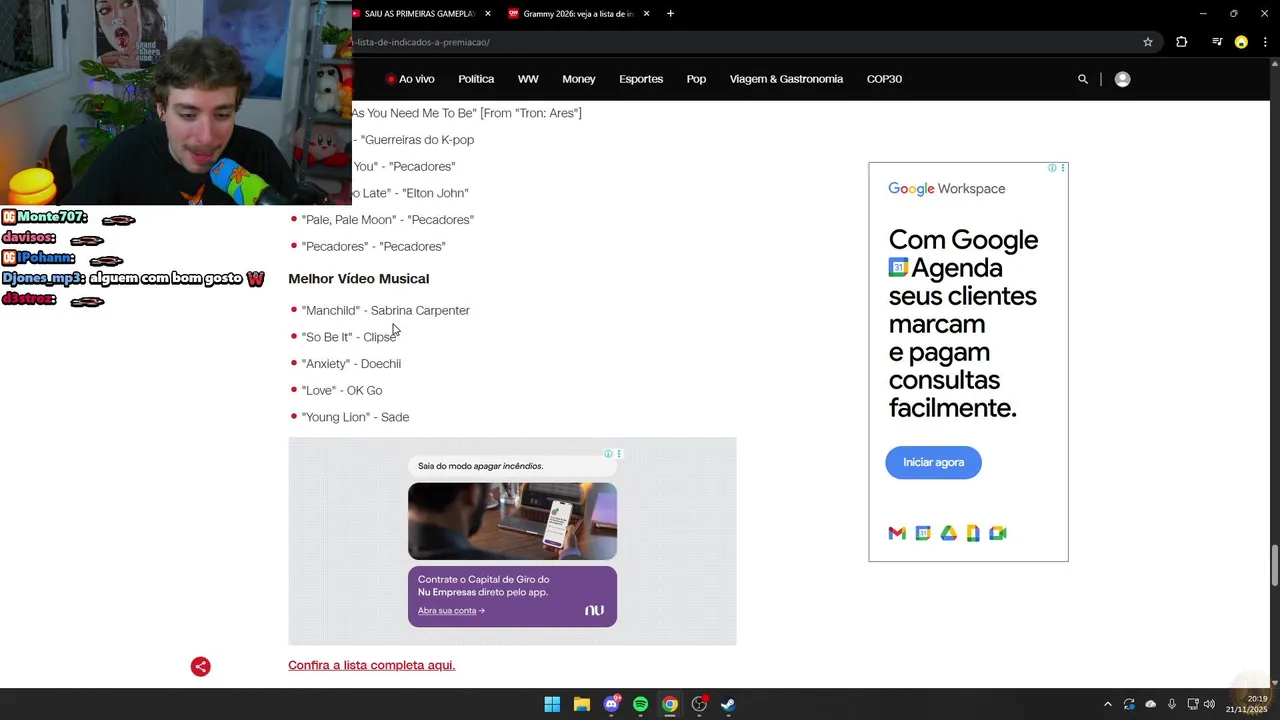Open the ad info icon on Workspace ad
This screenshot has height=720, width=1280.
(1052, 168)
